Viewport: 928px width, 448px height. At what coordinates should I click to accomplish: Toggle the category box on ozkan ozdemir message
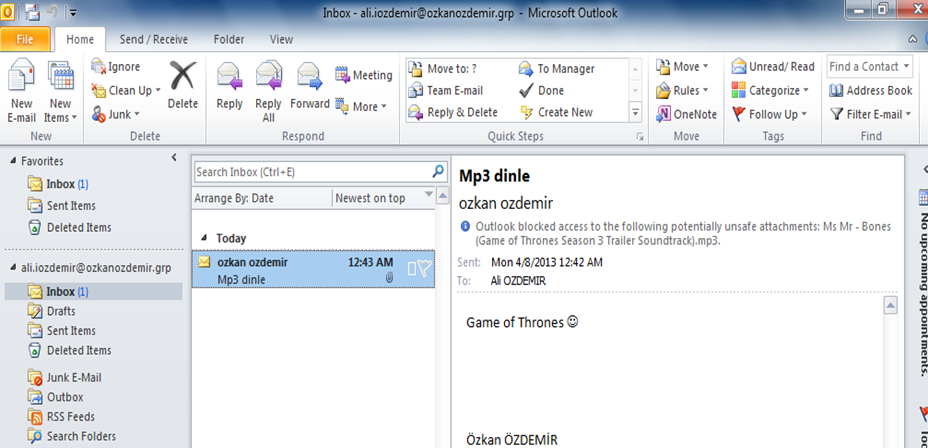413,269
